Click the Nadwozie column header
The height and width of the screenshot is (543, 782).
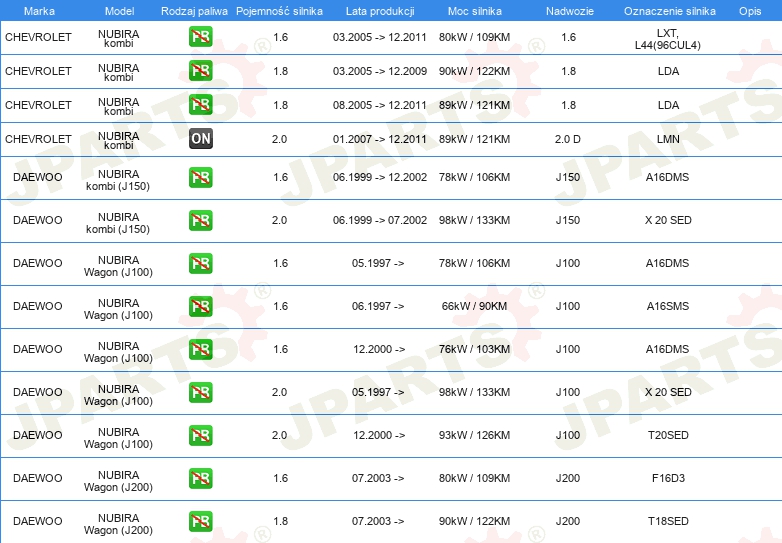pyautogui.click(x=570, y=11)
